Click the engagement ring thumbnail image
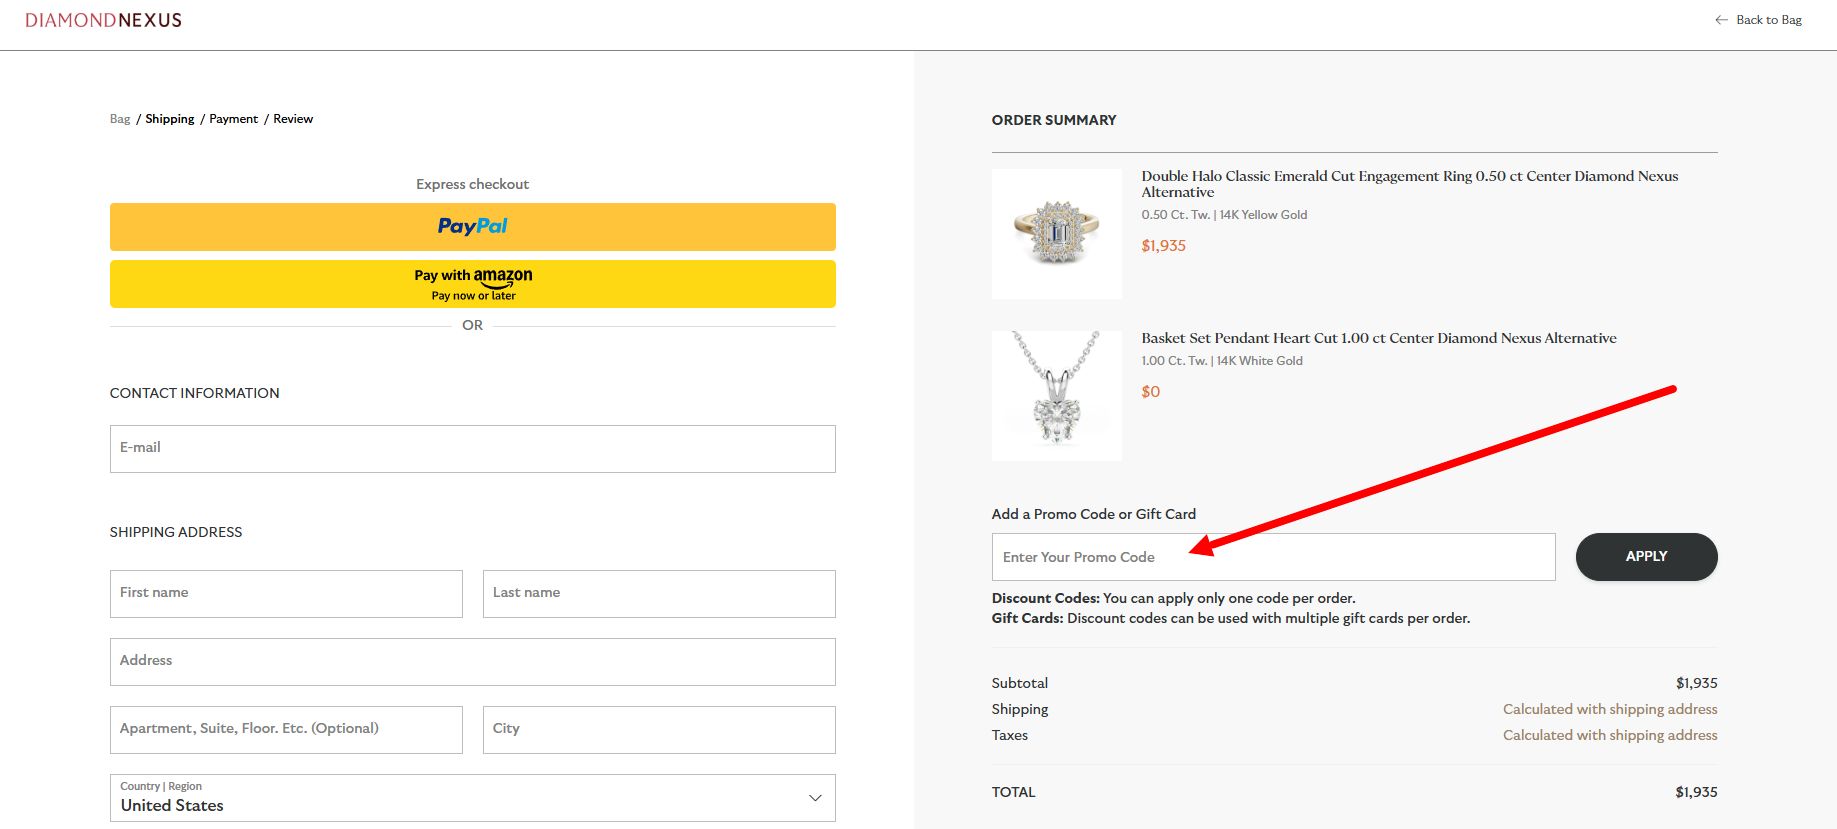1837x829 pixels. pos(1056,233)
